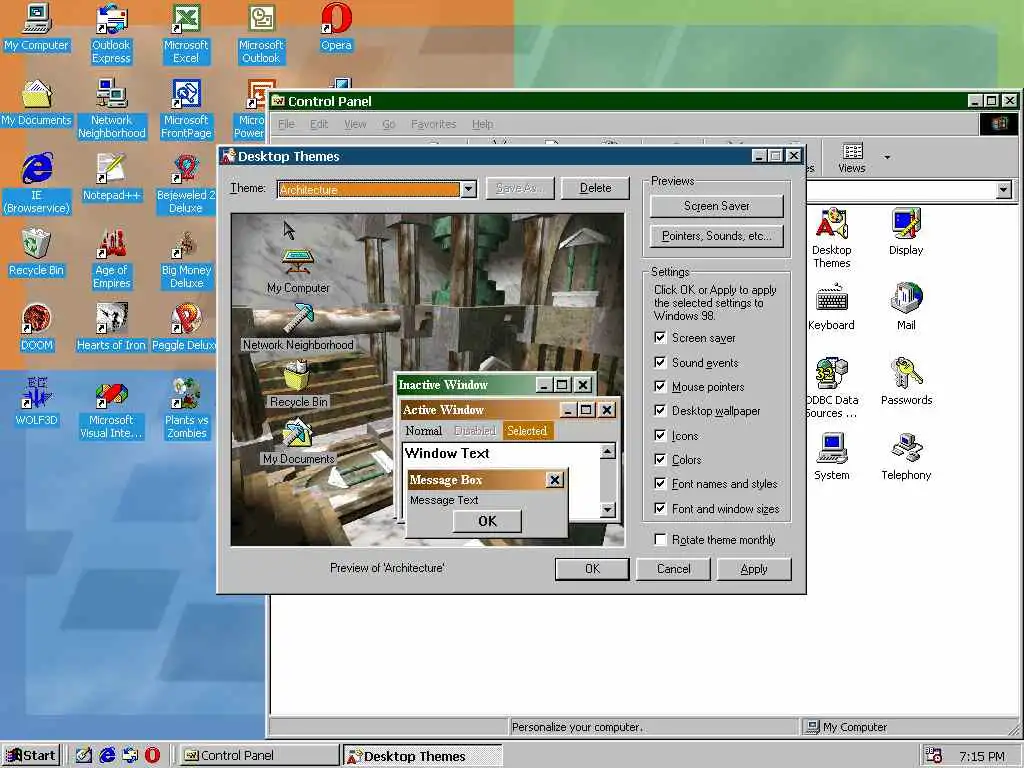Open the Go menu in Control Panel
The height and width of the screenshot is (768, 1024).
pyautogui.click(x=389, y=124)
